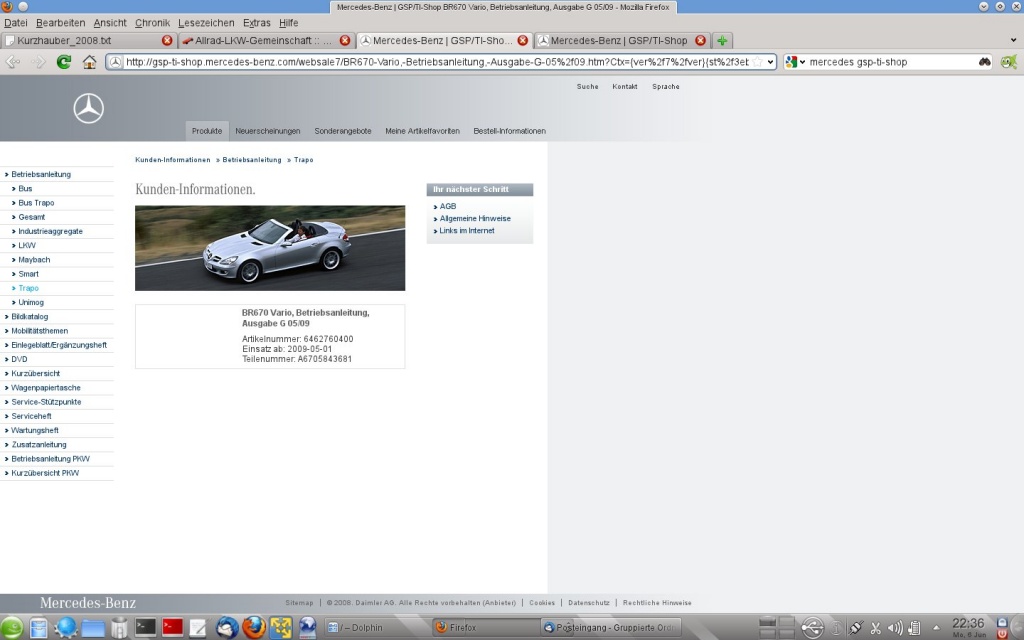Open the yellow arrows icon in the panel

[281, 628]
